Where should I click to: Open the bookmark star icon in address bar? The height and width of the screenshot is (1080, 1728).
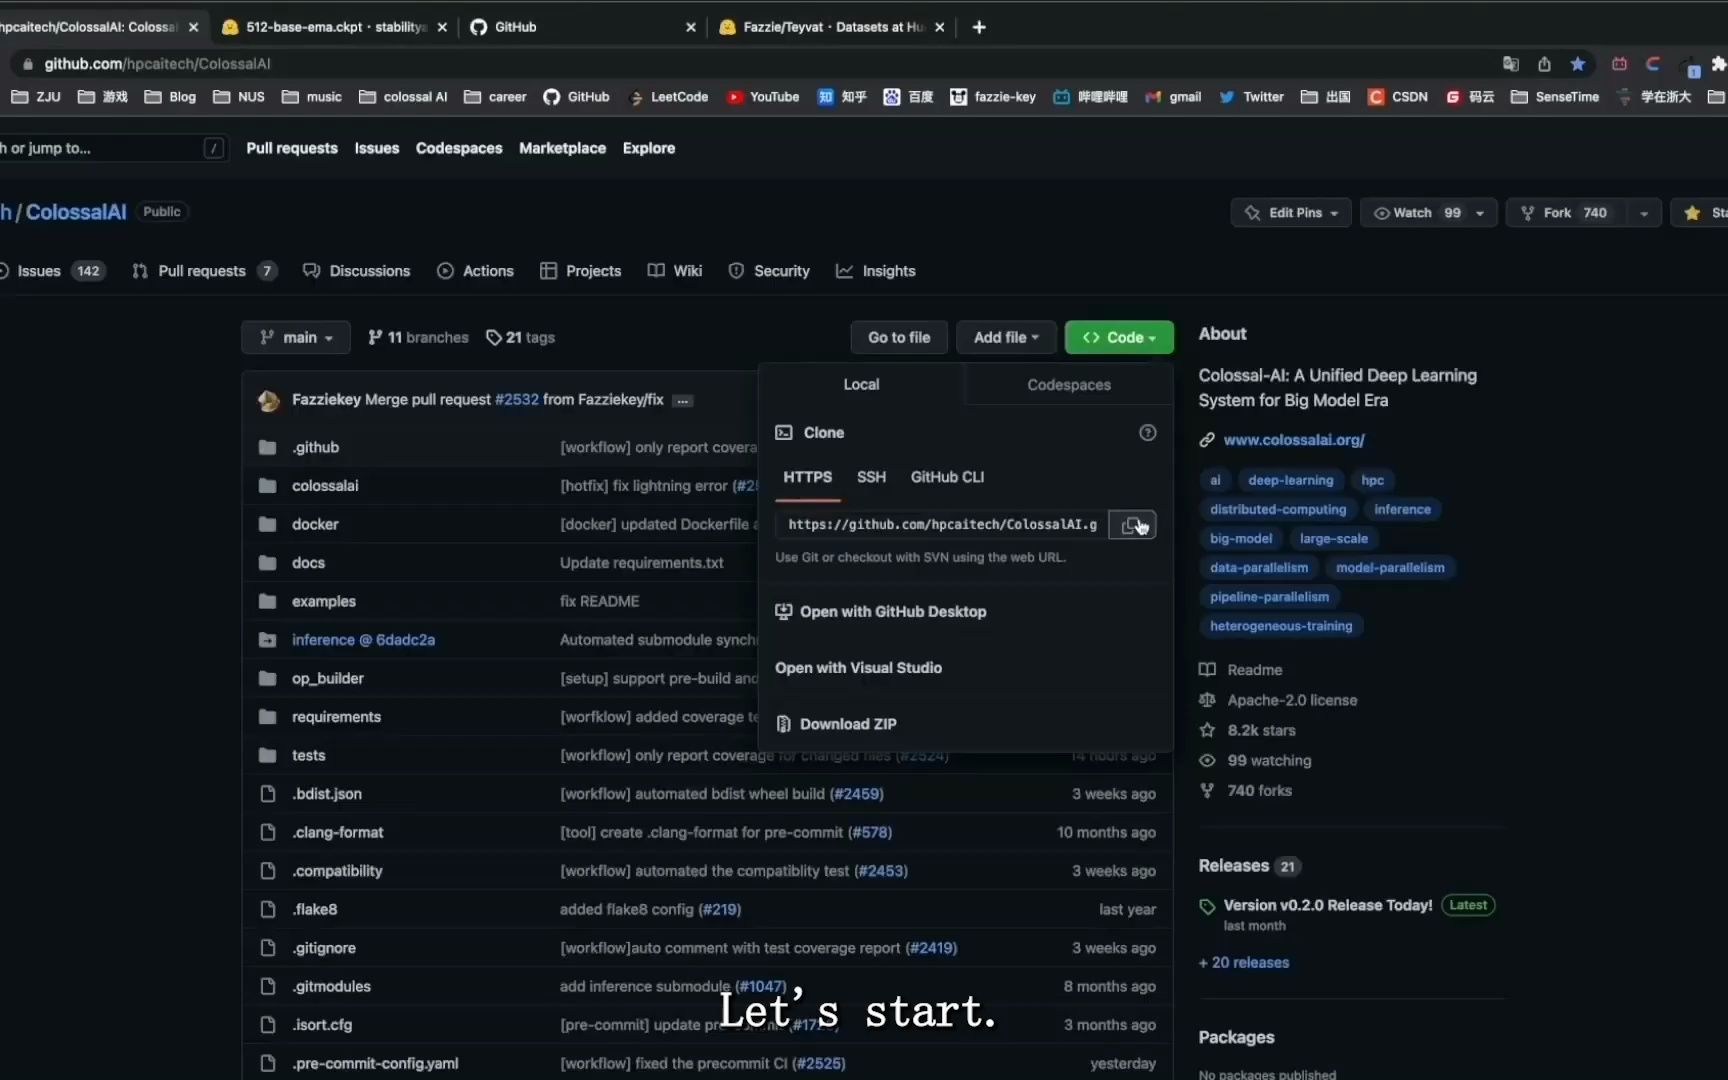1578,64
